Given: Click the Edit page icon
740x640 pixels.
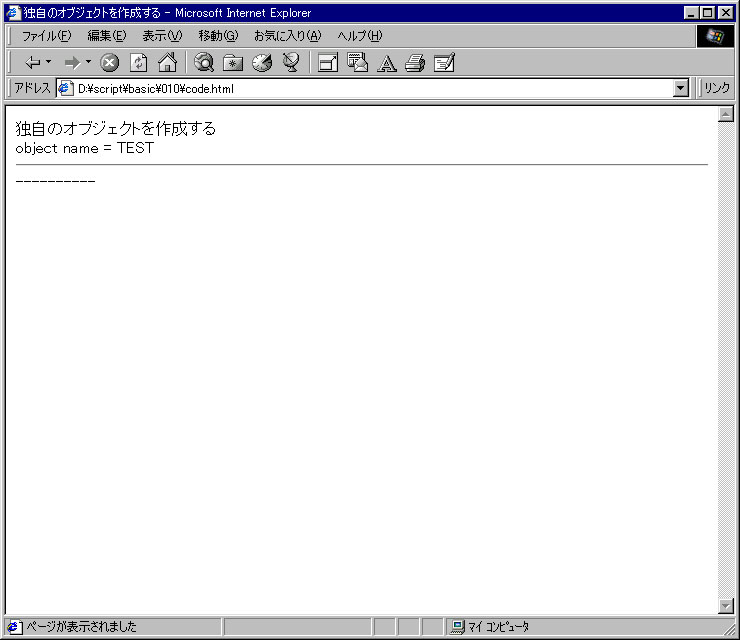Looking at the screenshot, I should (444, 62).
